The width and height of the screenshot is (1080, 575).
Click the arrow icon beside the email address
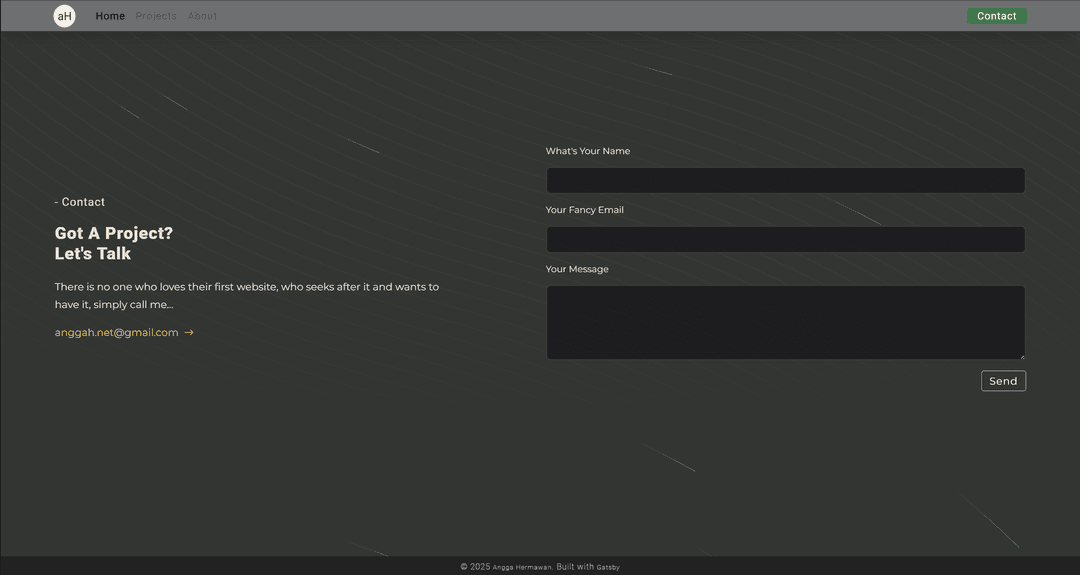click(189, 333)
